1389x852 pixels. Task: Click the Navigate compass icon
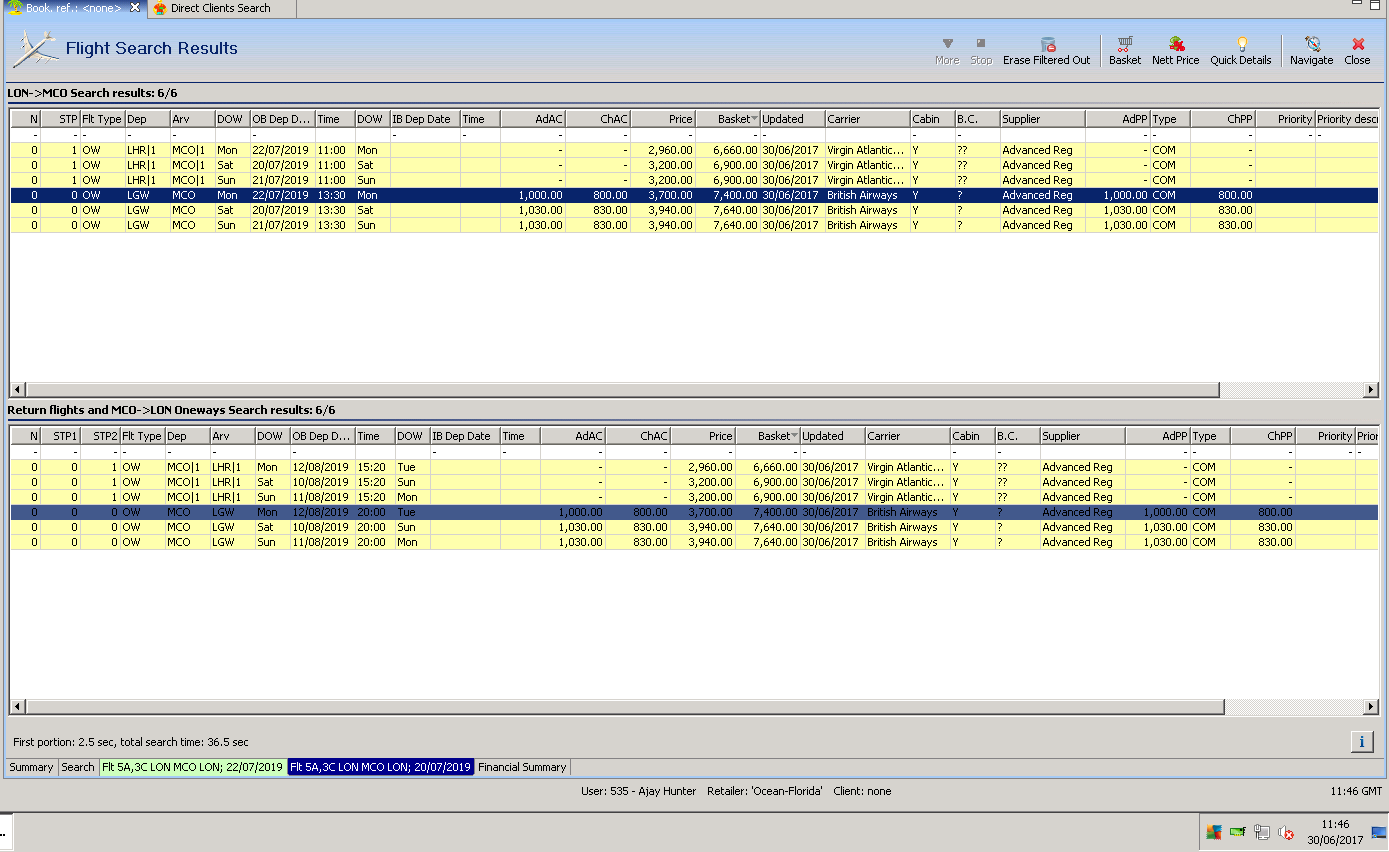[x=1311, y=44]
